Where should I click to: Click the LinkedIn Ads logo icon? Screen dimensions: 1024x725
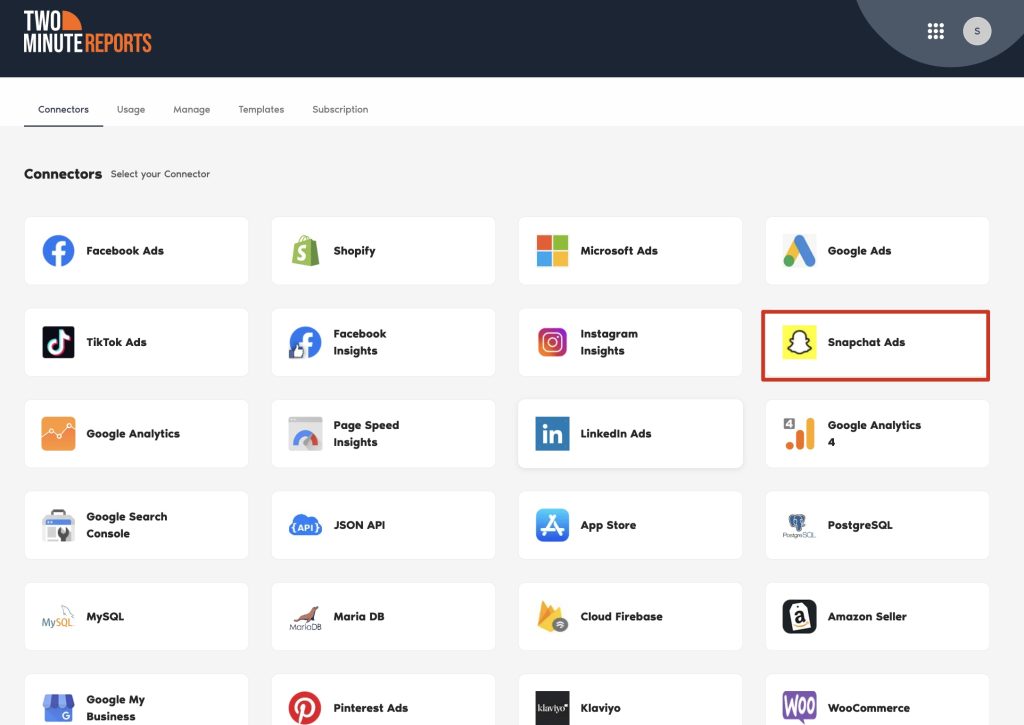(x=552, y=434)
